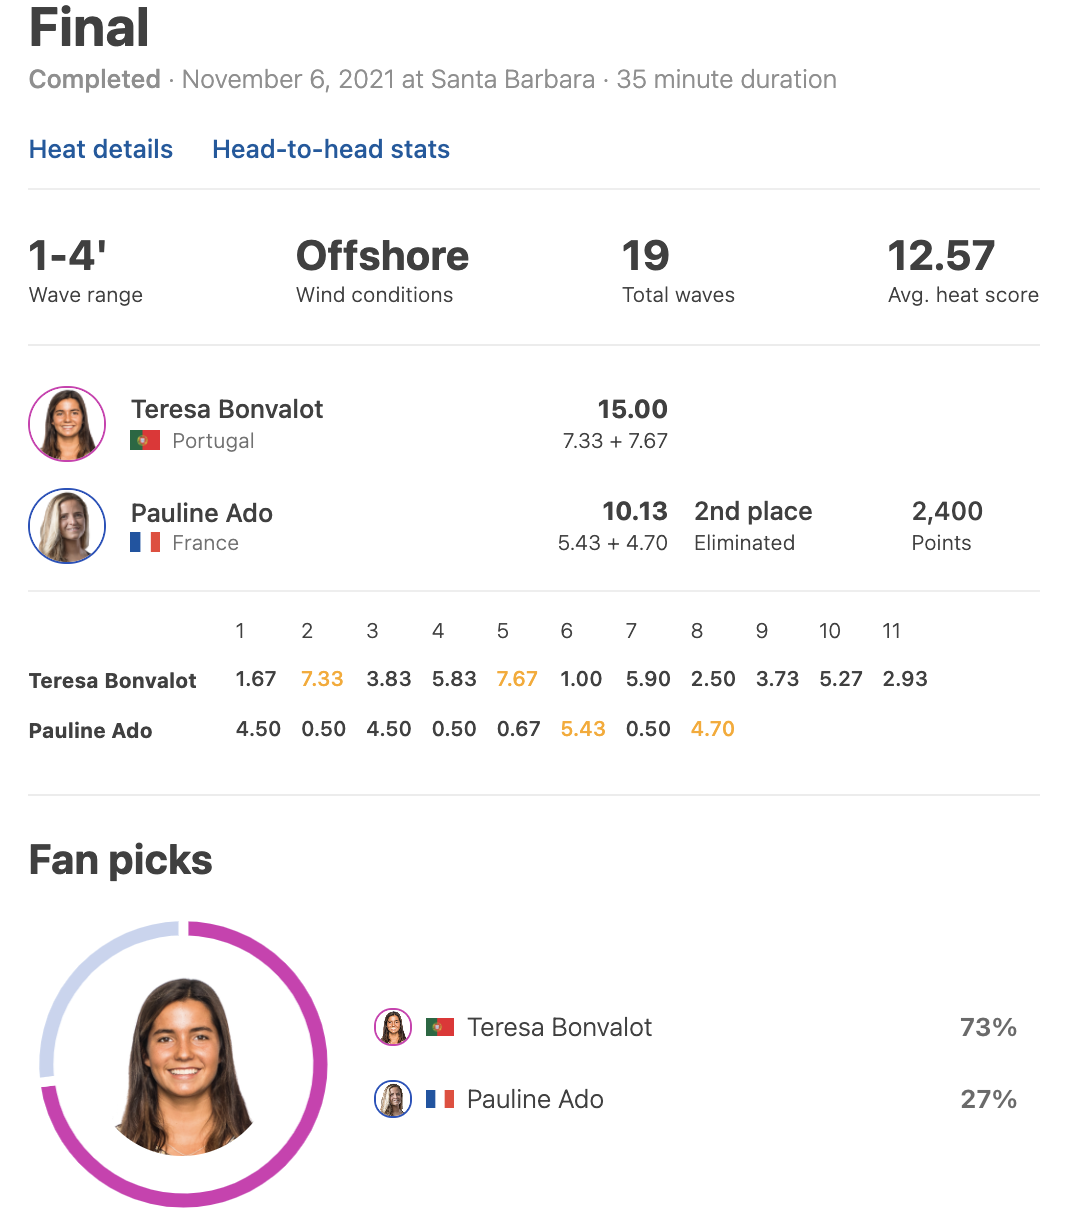Open Teresa Bonvalot's profile name link
Screen dimensions: 1070x1214
pos(227,409)
